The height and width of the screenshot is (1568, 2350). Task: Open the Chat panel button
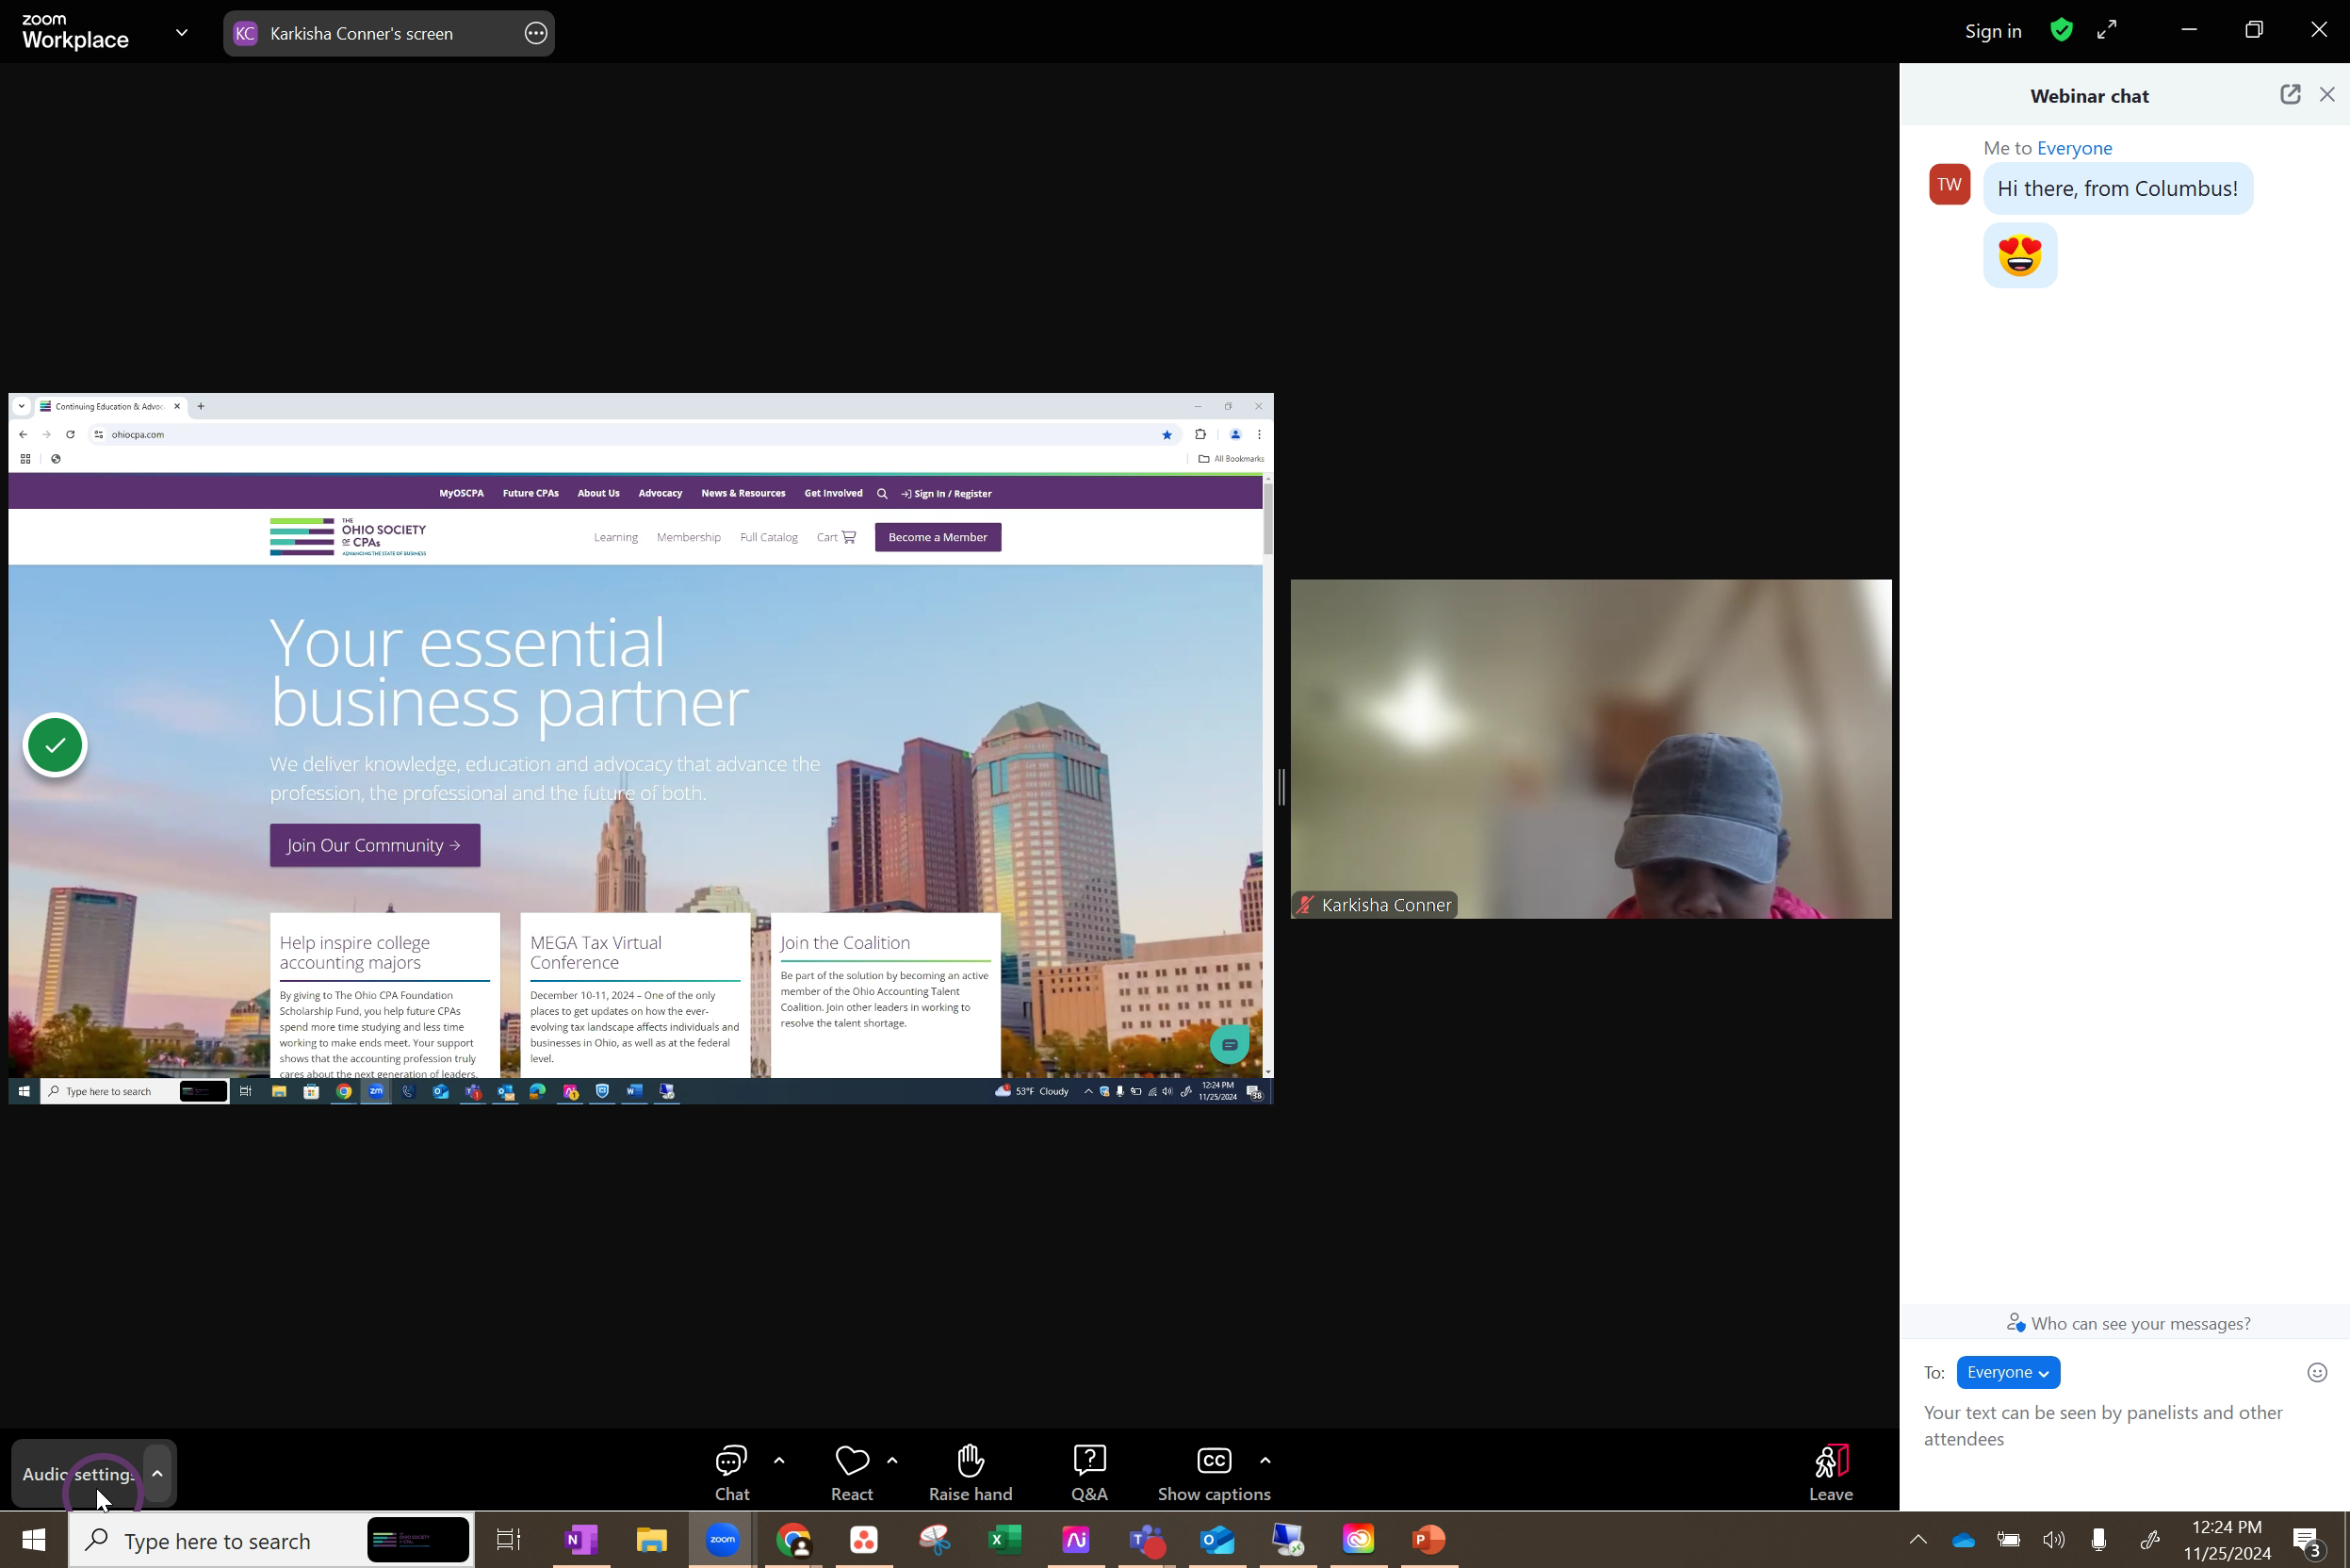732,1472
